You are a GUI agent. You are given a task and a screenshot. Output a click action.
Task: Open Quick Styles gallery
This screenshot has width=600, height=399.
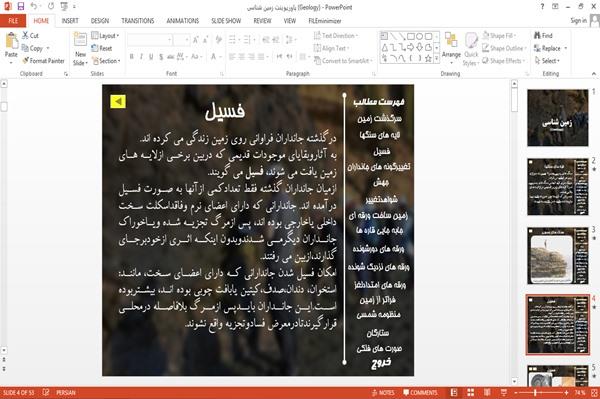(471, 49)
